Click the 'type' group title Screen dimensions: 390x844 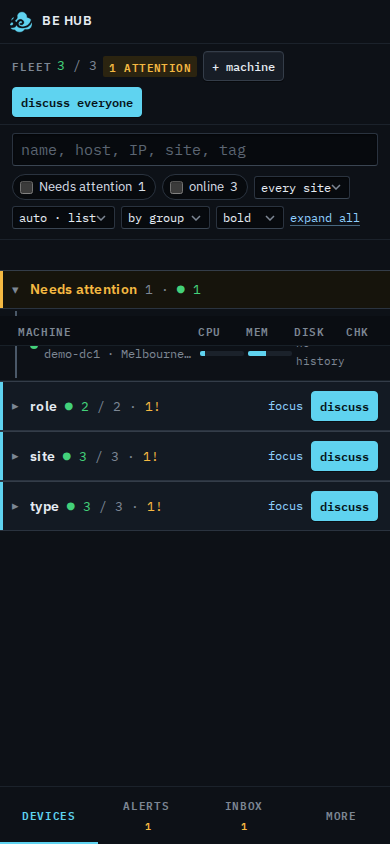tap(44, 507)
